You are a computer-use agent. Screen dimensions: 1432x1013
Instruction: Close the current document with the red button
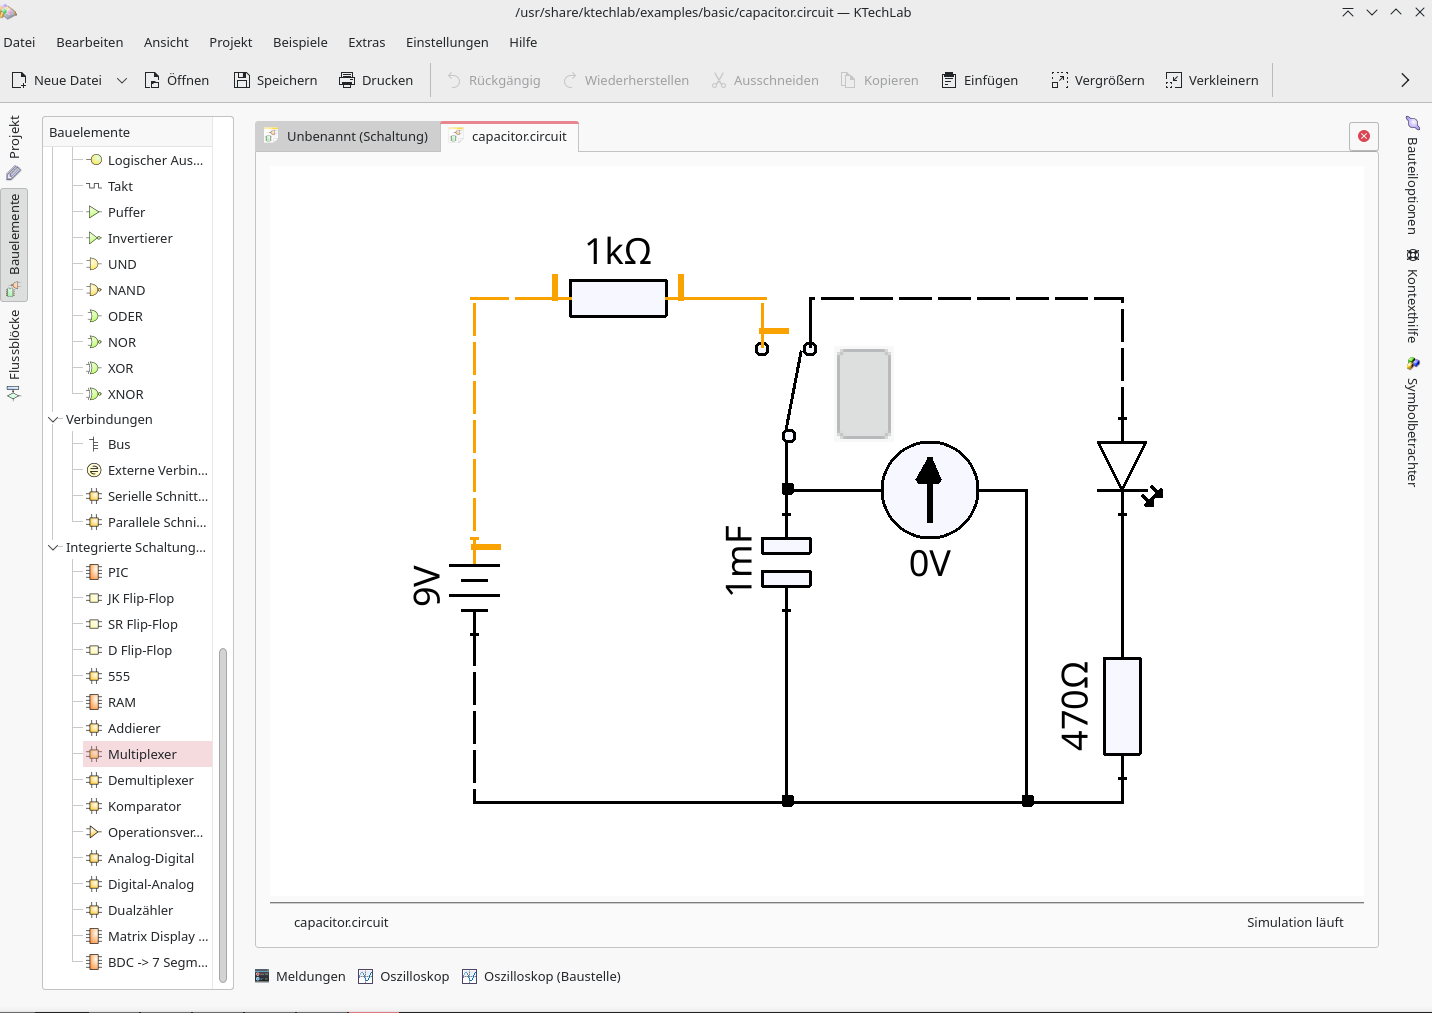point(1364,136)
